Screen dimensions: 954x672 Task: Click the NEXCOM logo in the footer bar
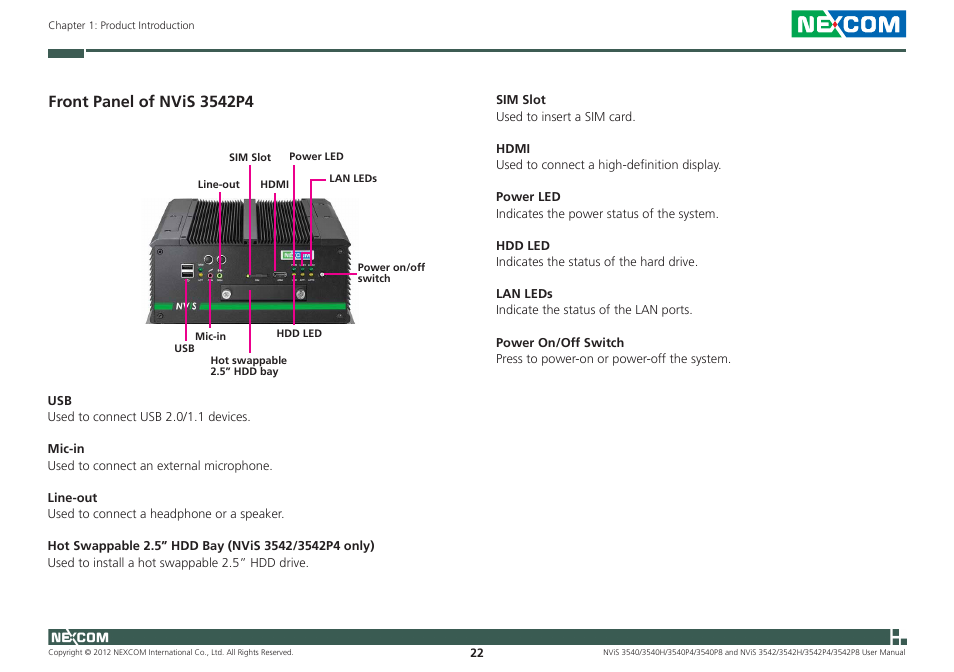(79, 637)
